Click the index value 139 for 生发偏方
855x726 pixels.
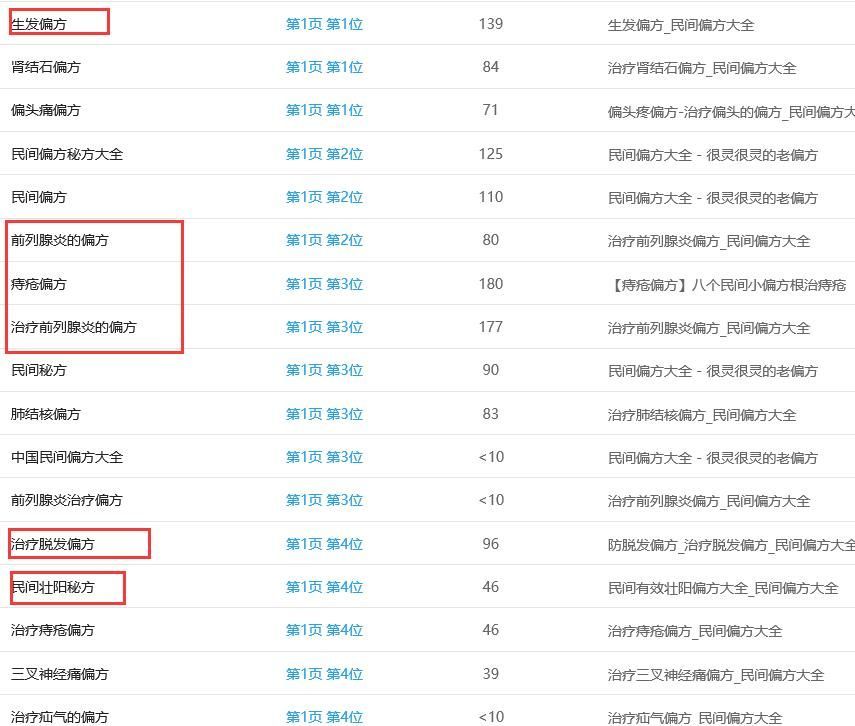(490, 24)
